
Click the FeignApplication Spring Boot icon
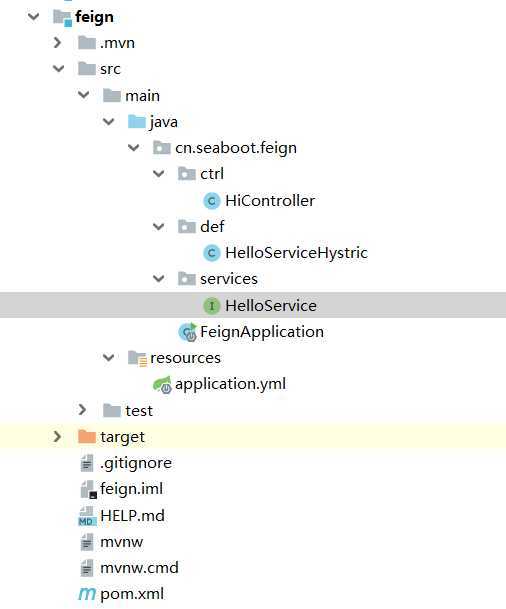(188, 332)
